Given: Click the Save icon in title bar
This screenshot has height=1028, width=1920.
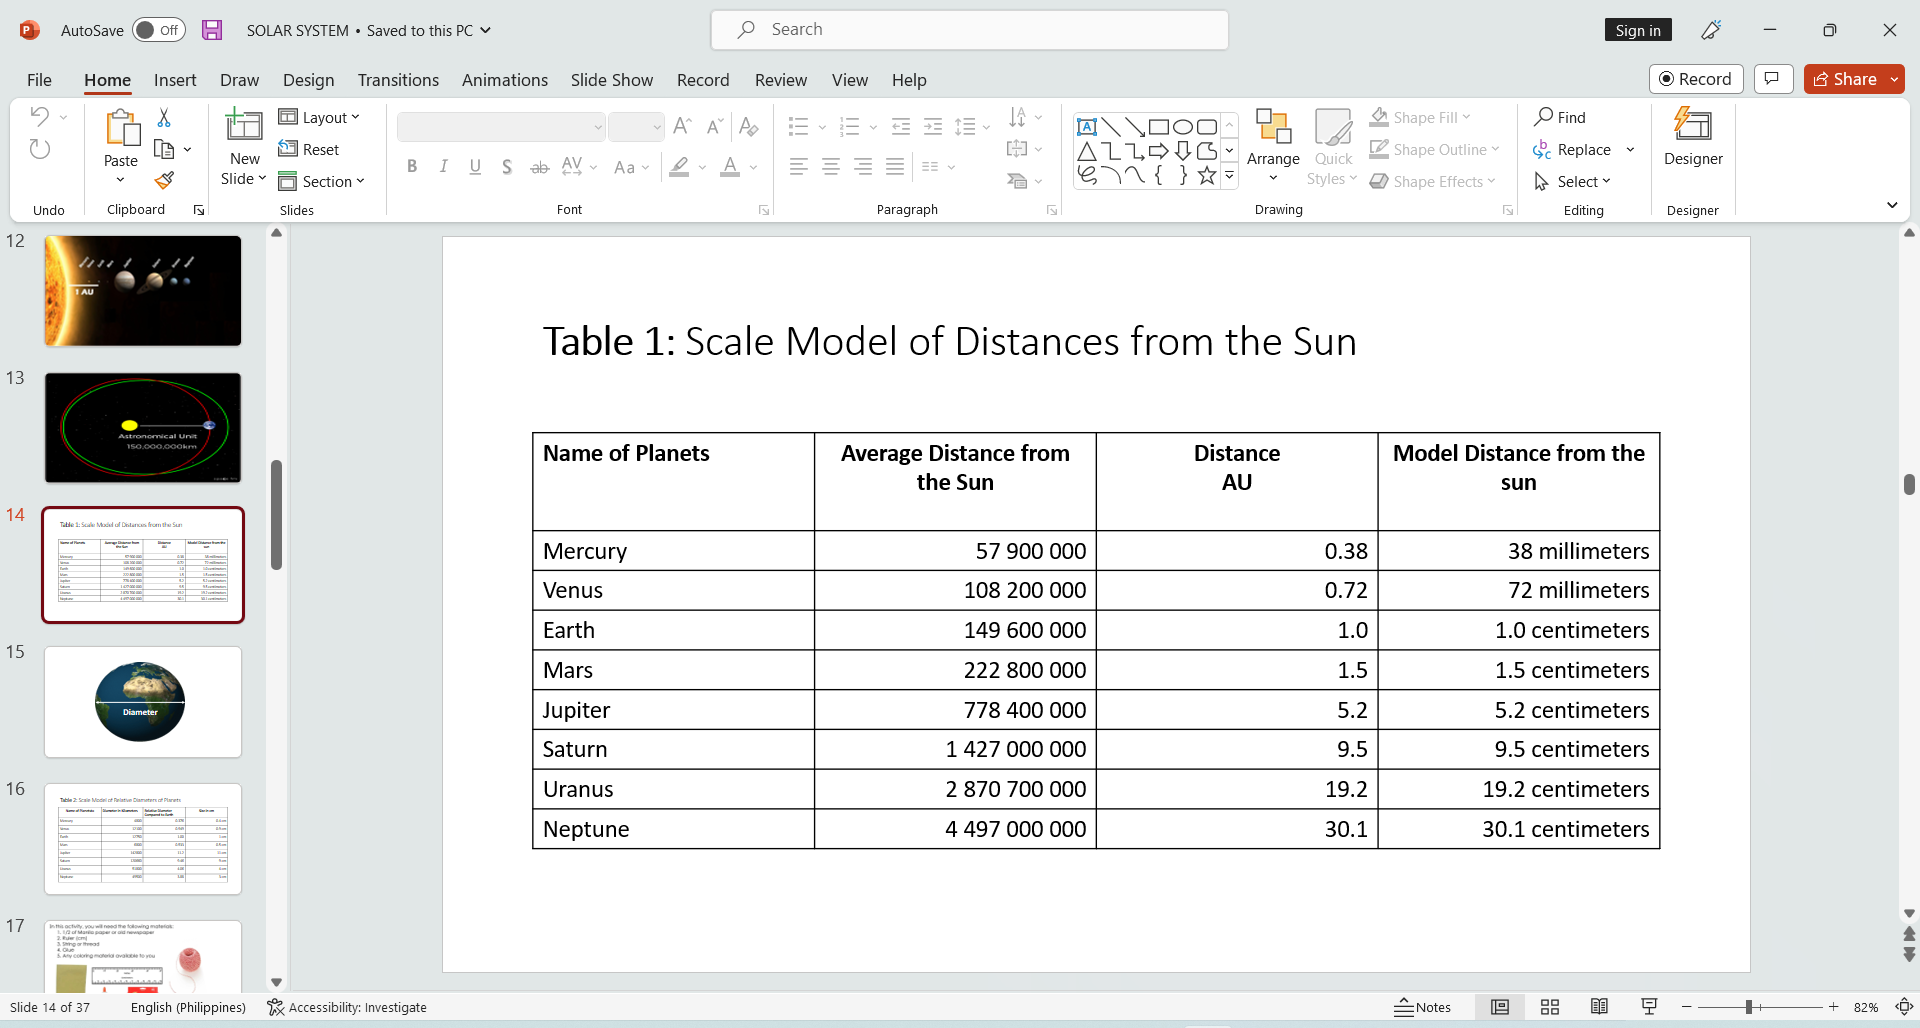Looking at the screenshot, I should tap(212, 30).
